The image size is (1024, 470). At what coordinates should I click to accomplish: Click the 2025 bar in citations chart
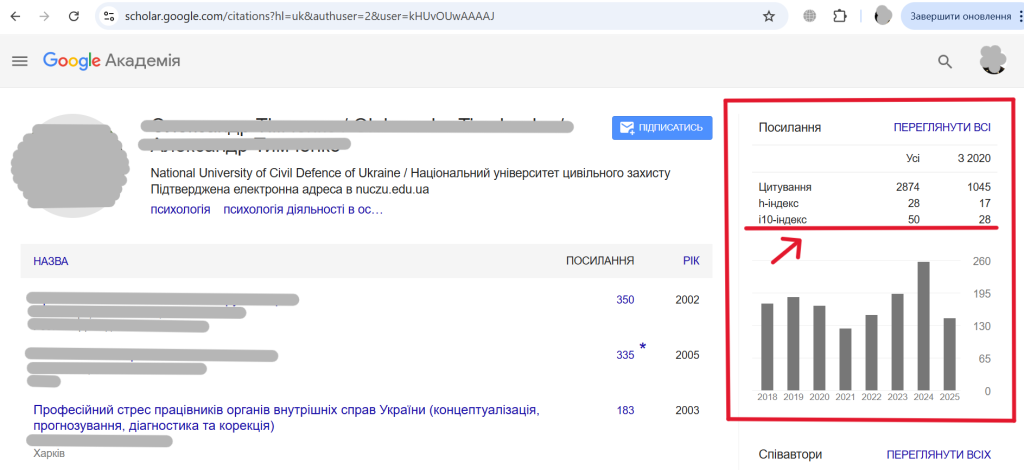949,354
